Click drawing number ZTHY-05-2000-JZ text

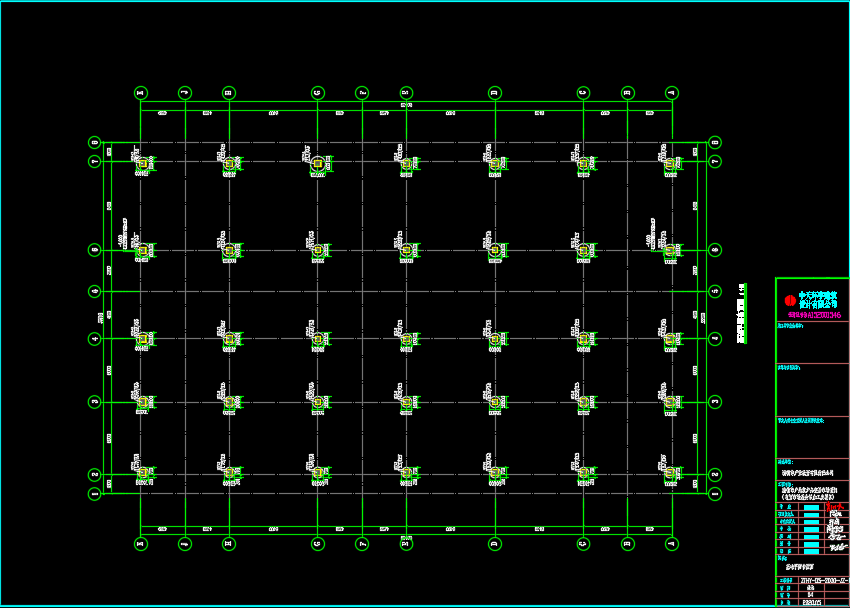point(824,580)
